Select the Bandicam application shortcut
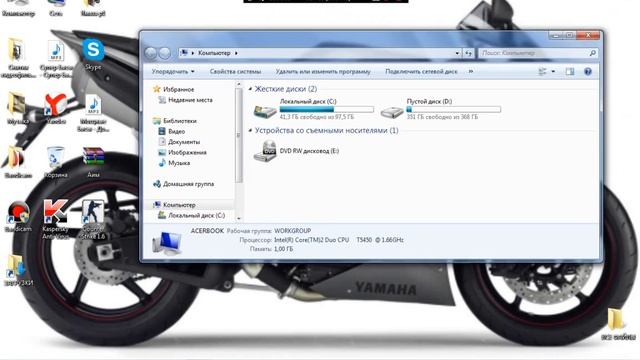The height and width of the screenshot is (360, 640). click(18, 216)
